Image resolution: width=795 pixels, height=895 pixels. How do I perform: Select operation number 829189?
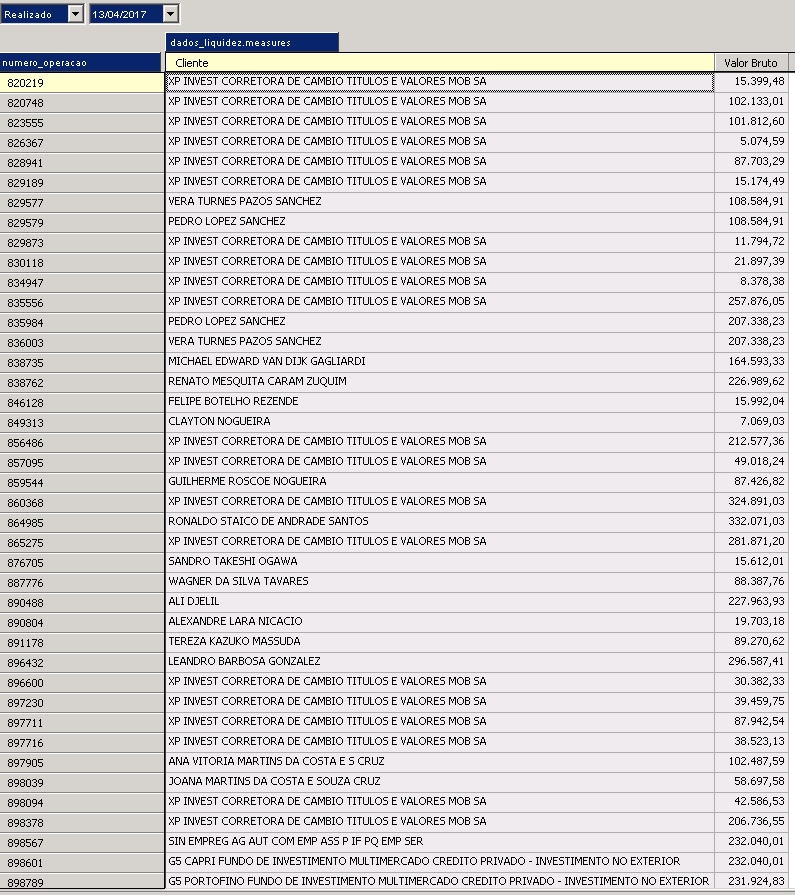[82, 183]
